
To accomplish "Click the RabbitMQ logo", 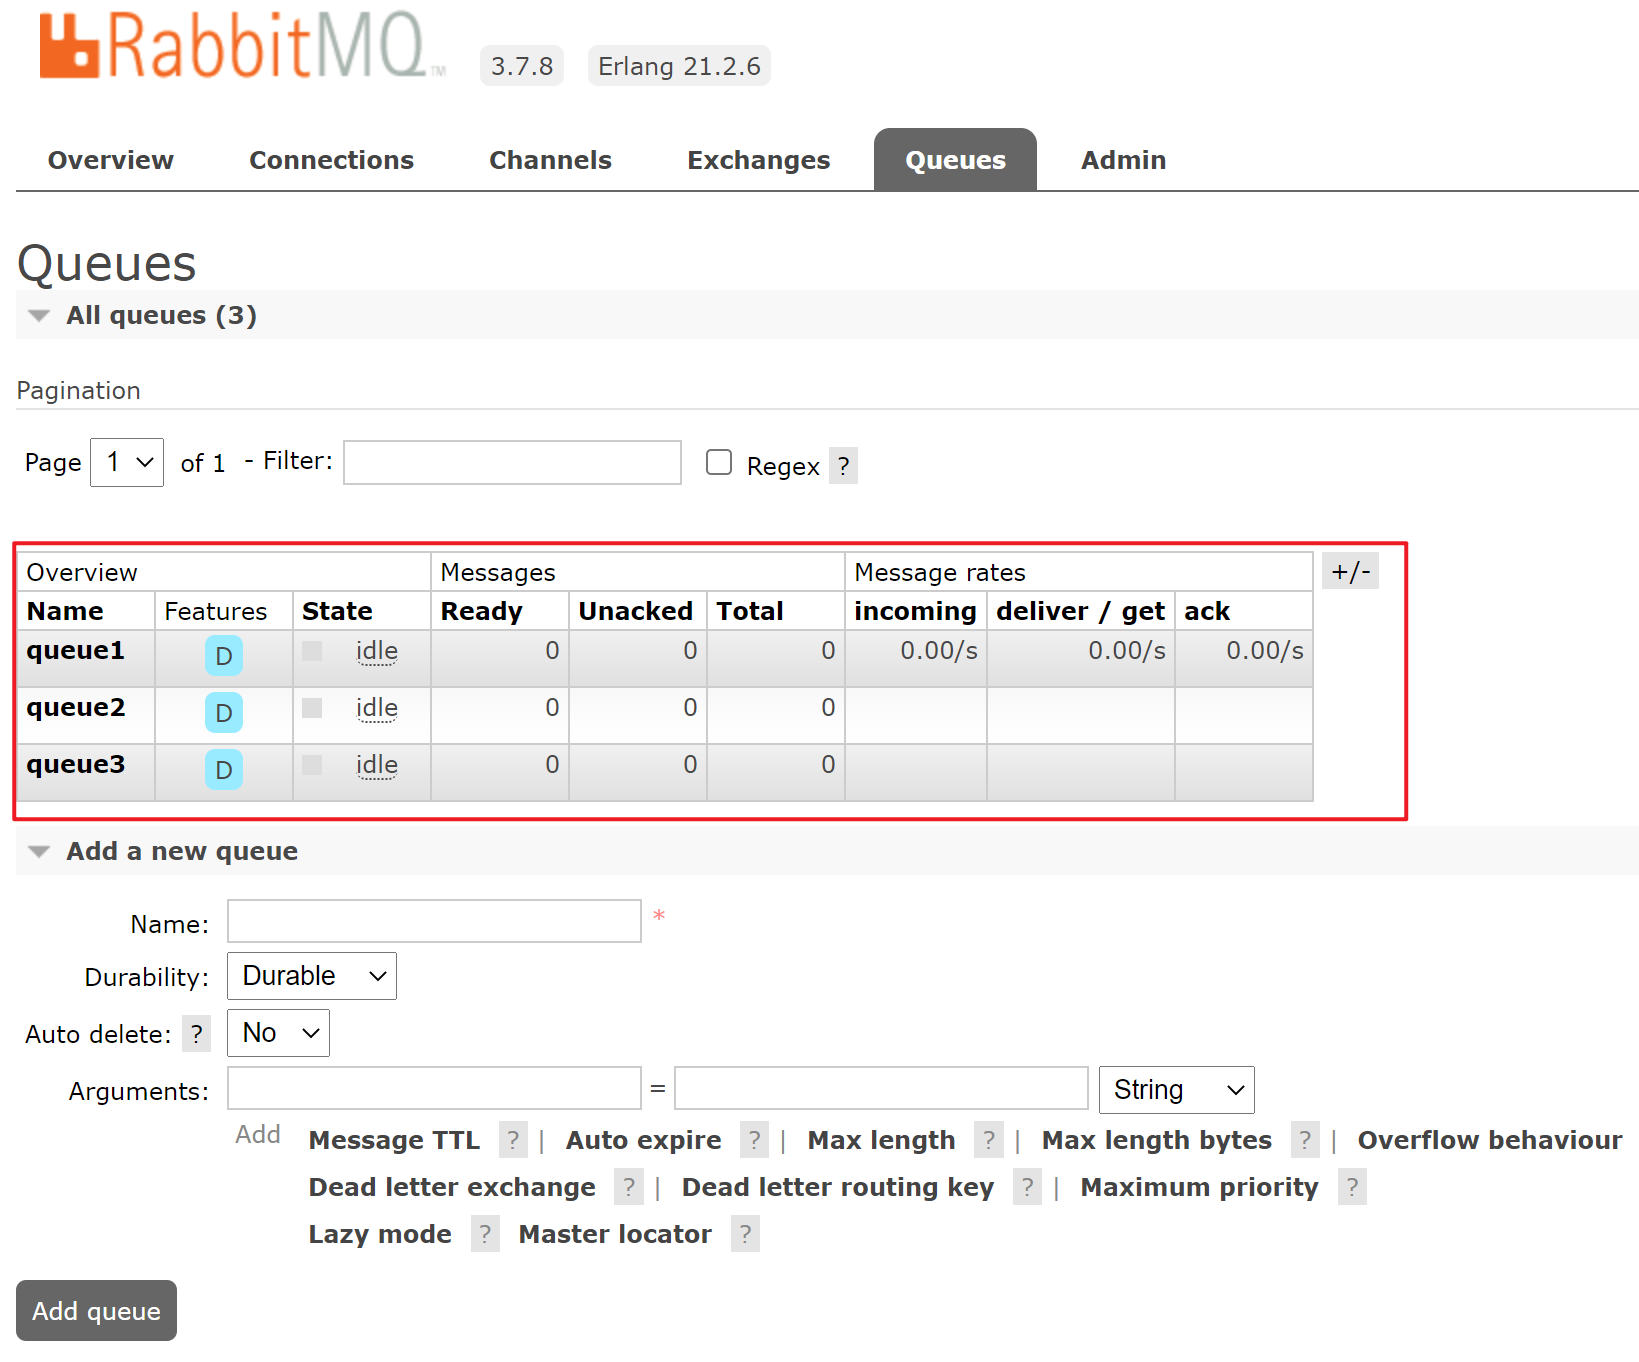I will 240,47.
